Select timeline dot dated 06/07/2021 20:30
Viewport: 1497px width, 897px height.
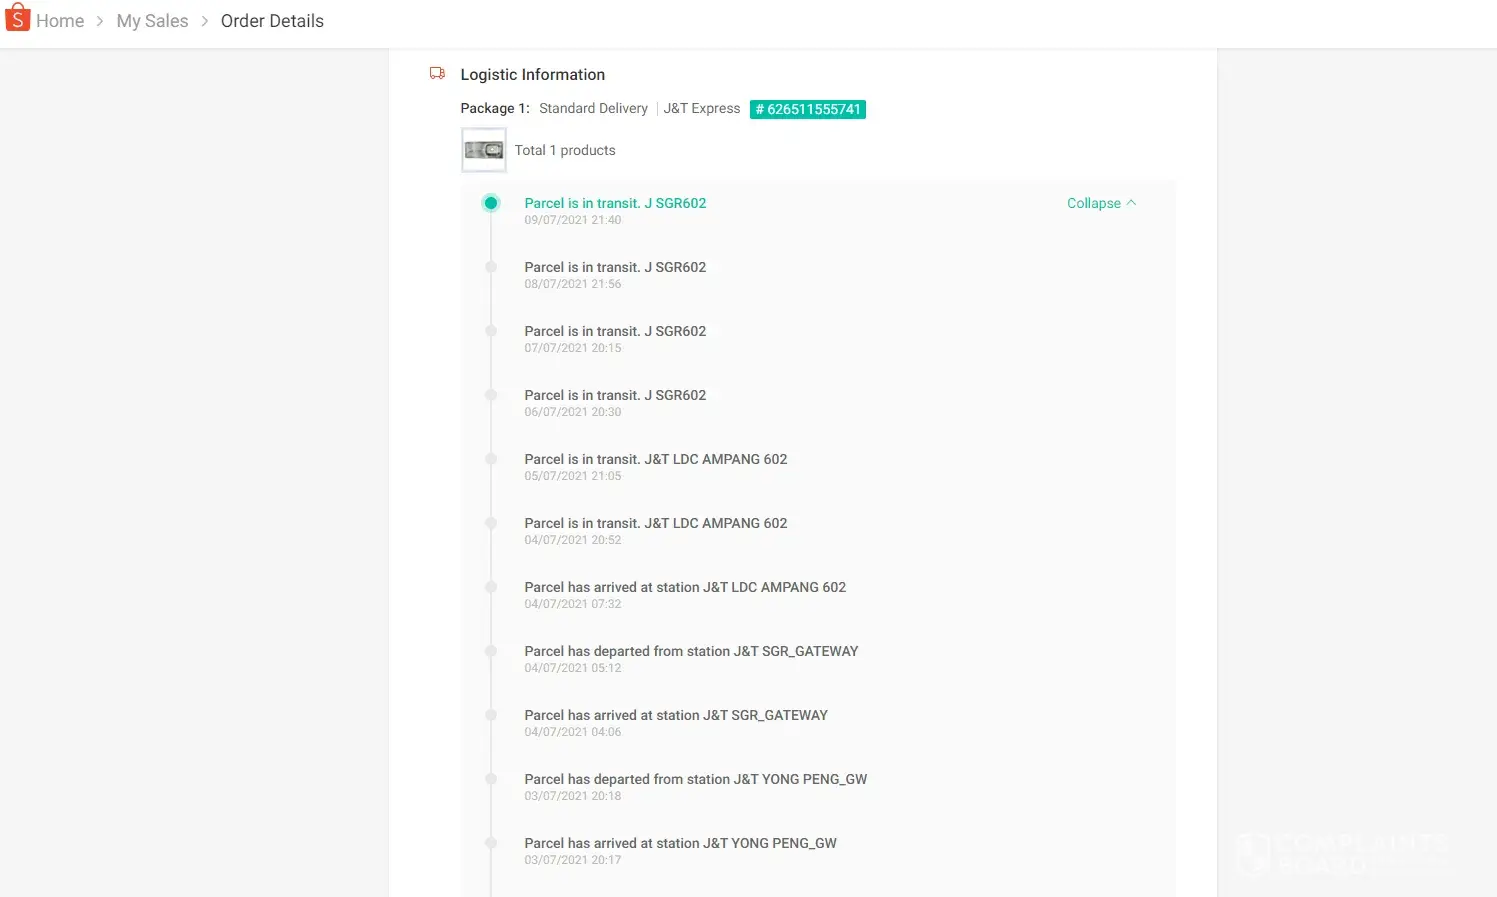[x=491, y=395]
